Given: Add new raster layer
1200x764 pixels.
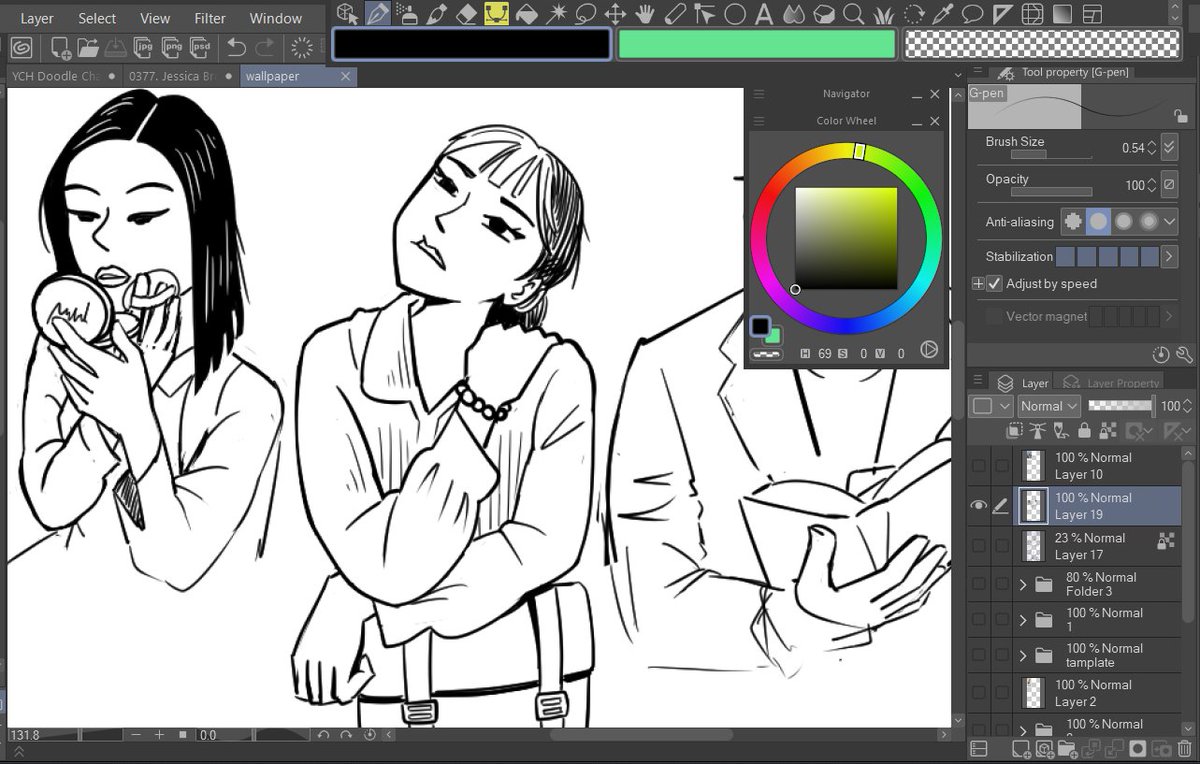Looking at the screenshot, I should [1021, 748].
